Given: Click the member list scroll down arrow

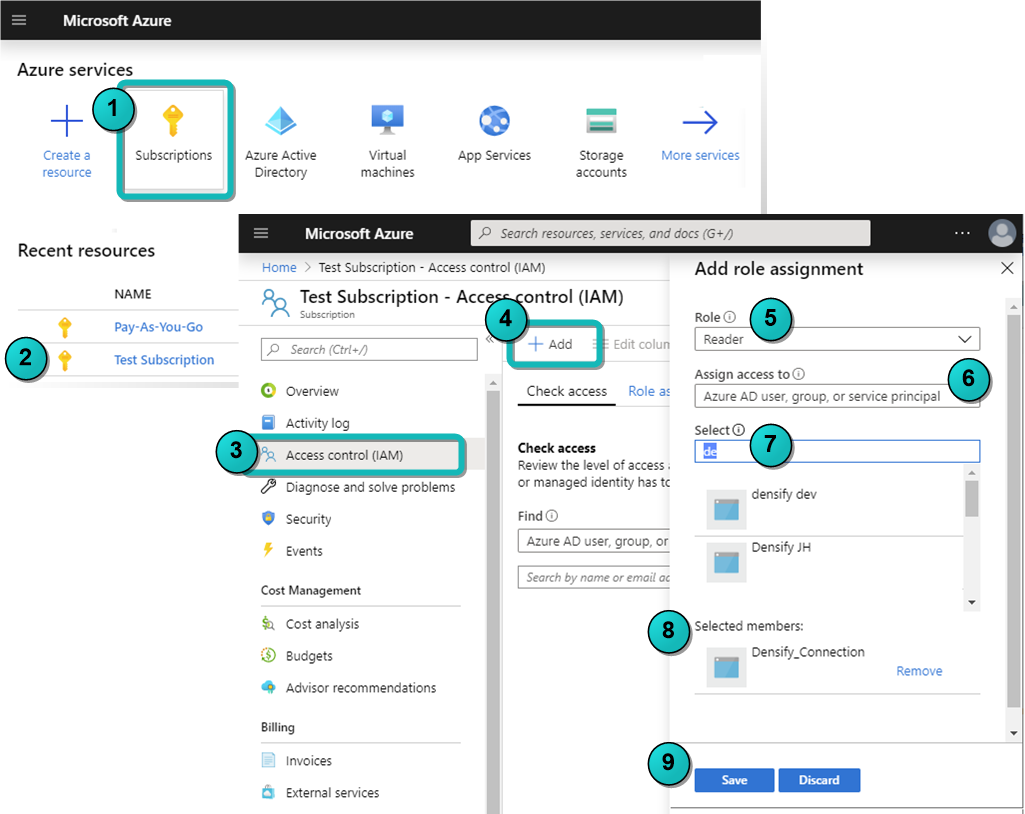Looking at the screenshot, I should (971, 602).
